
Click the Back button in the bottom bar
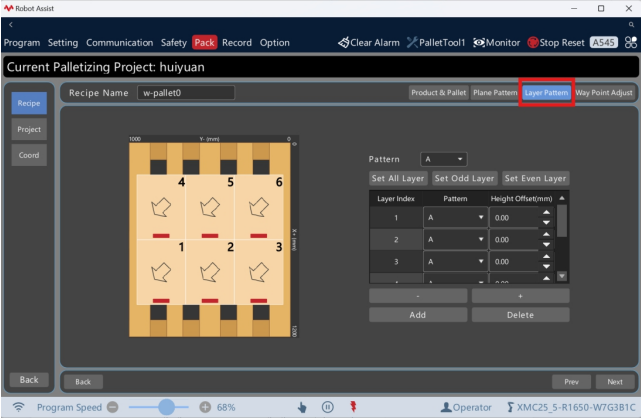click(x=83, y=382)
